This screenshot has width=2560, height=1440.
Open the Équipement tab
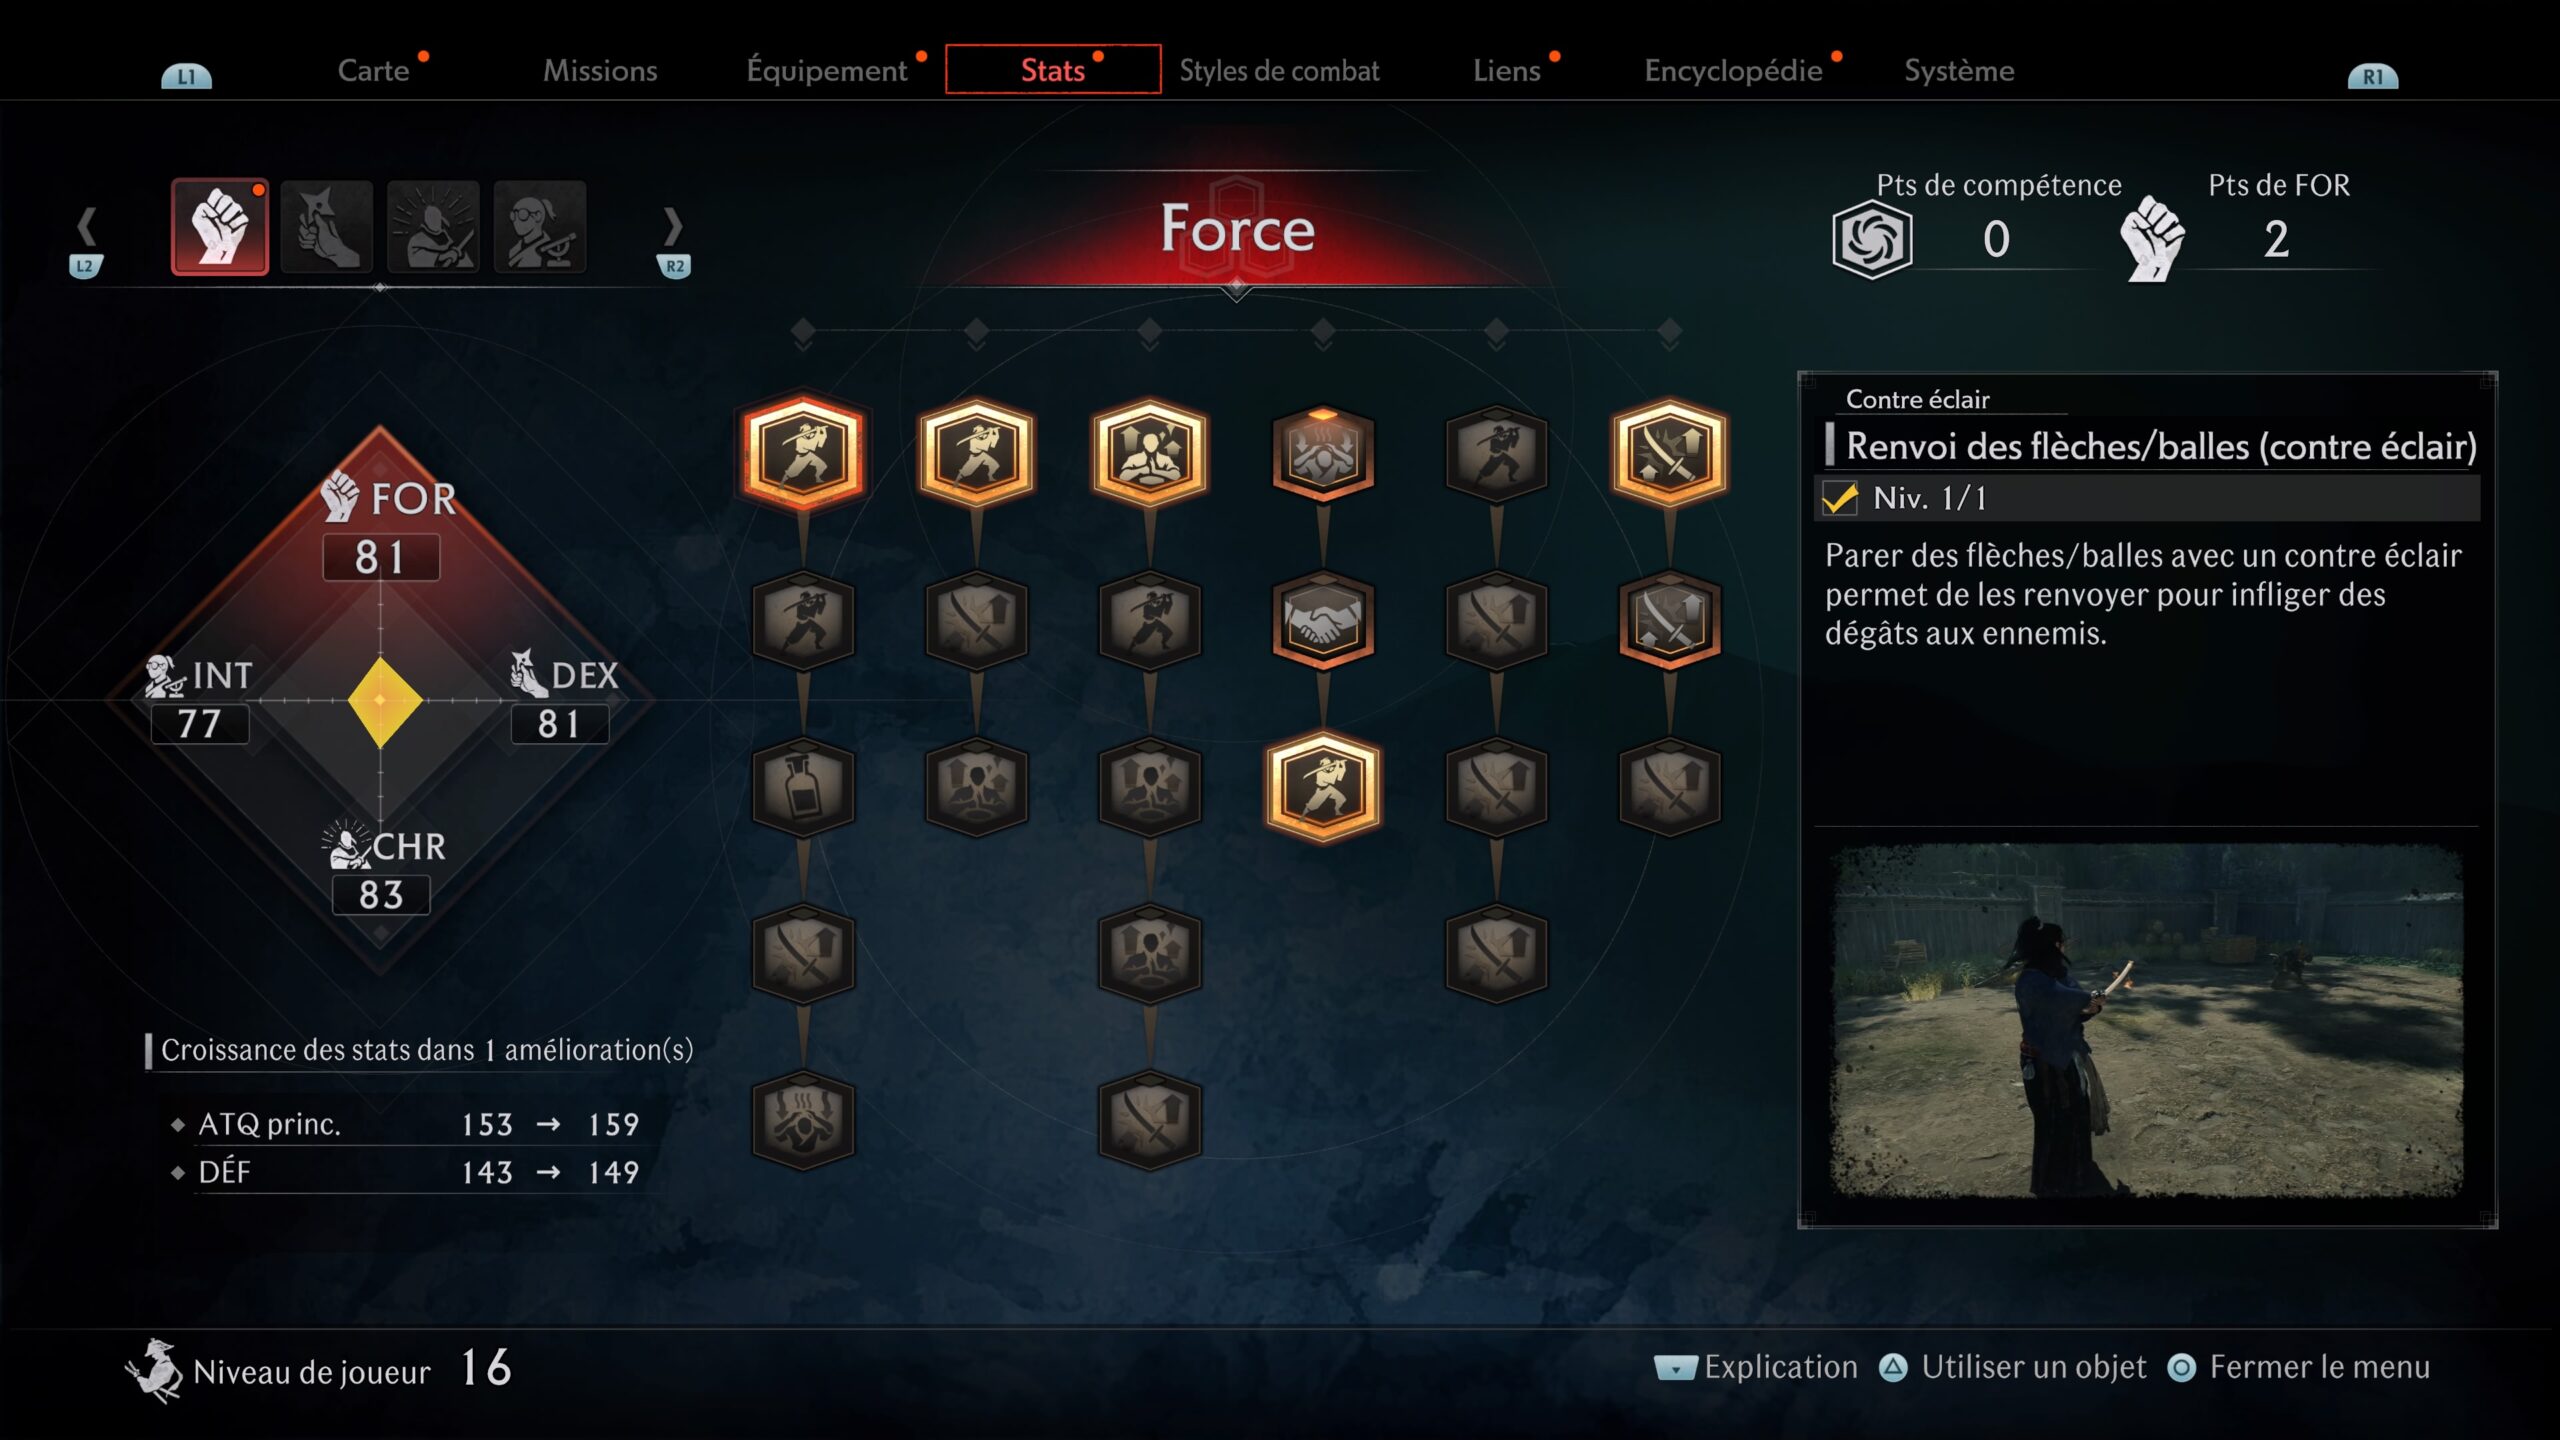click(x=827, y=71)
